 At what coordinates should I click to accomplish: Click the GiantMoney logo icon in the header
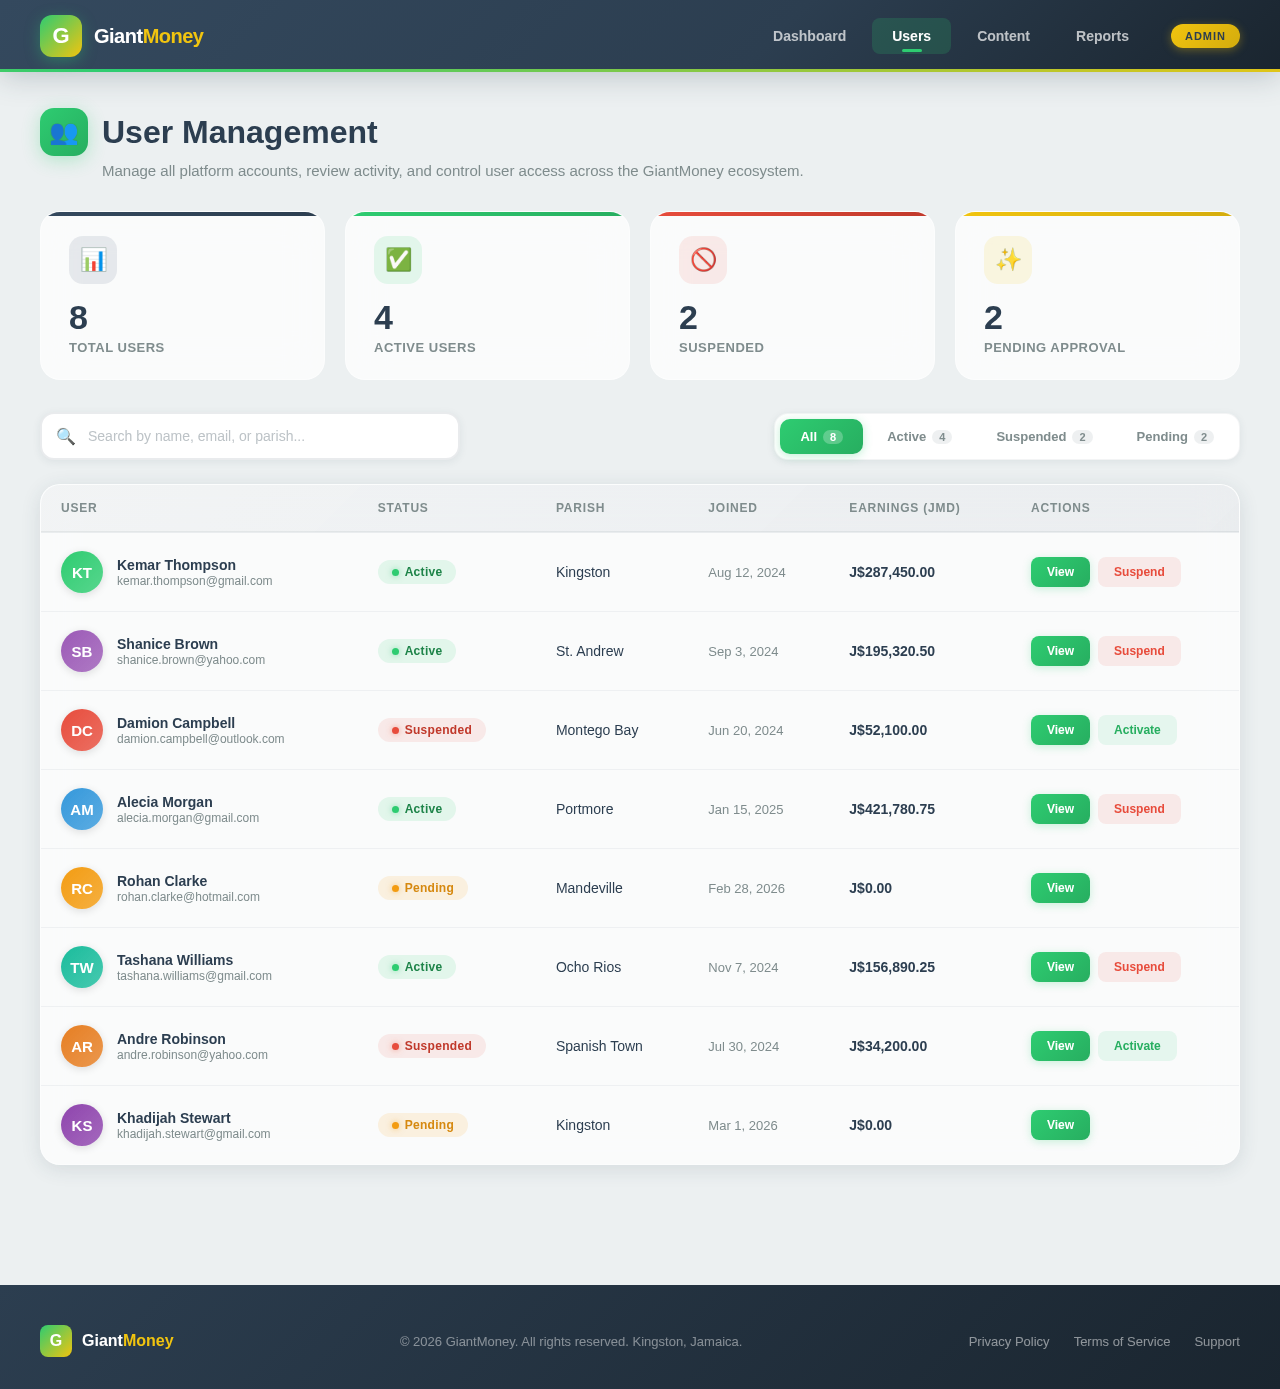point(60,36)
